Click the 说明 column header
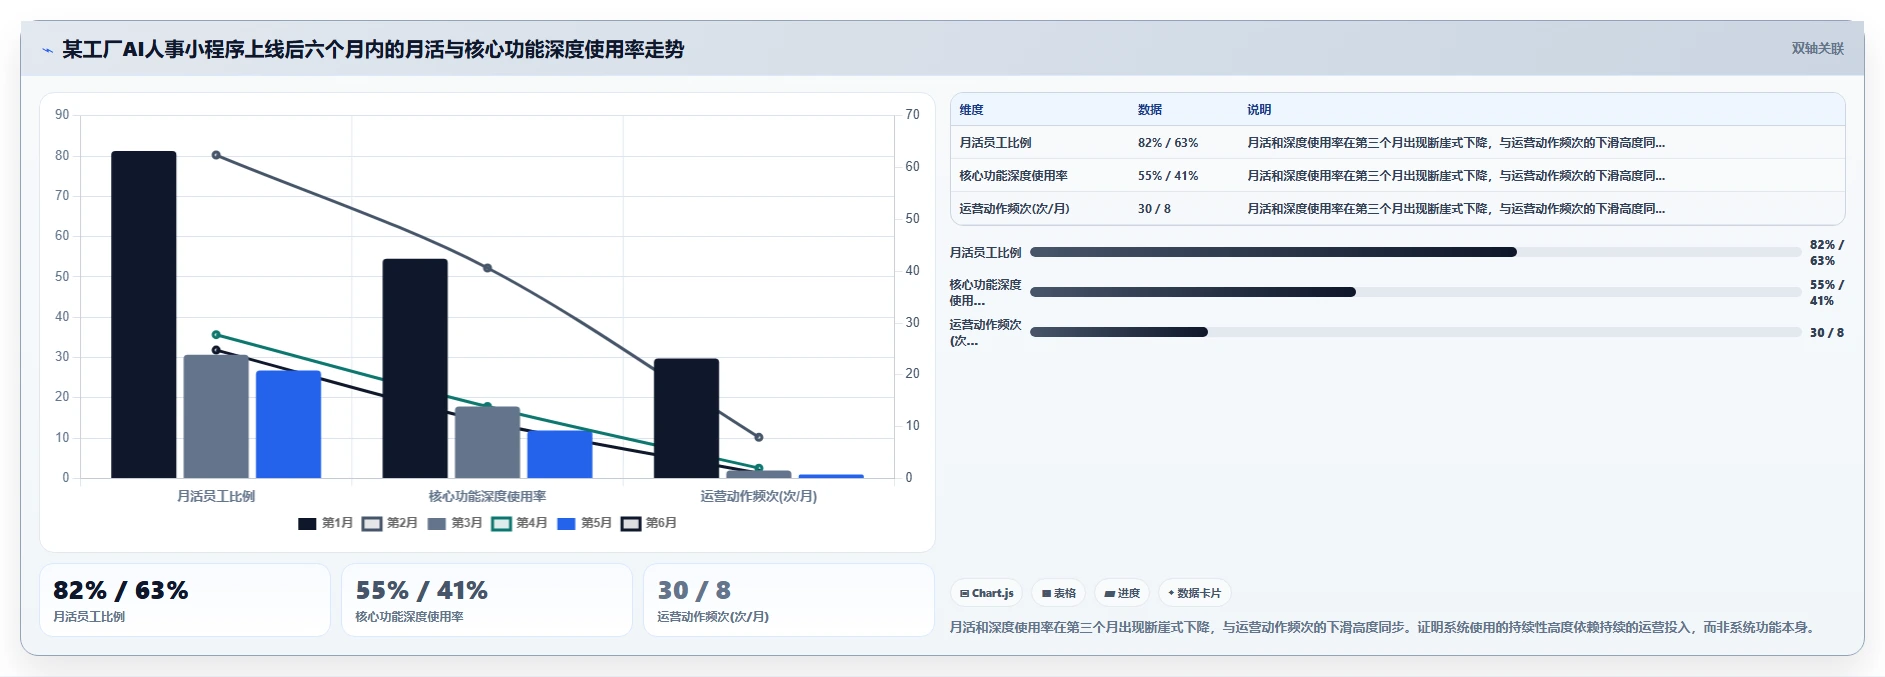The width and height of the screenshot is (1885, 677). pyautogui.click(x=1258, y=110)
